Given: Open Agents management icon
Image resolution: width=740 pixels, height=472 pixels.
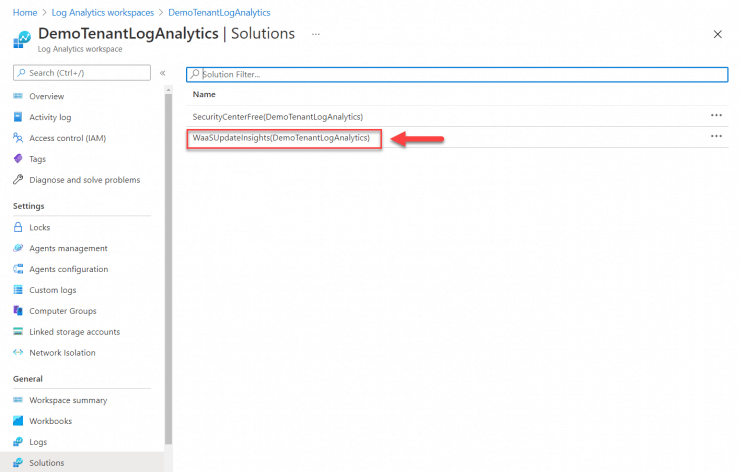Looking at the screenshot, I should (x=18, y=248).
